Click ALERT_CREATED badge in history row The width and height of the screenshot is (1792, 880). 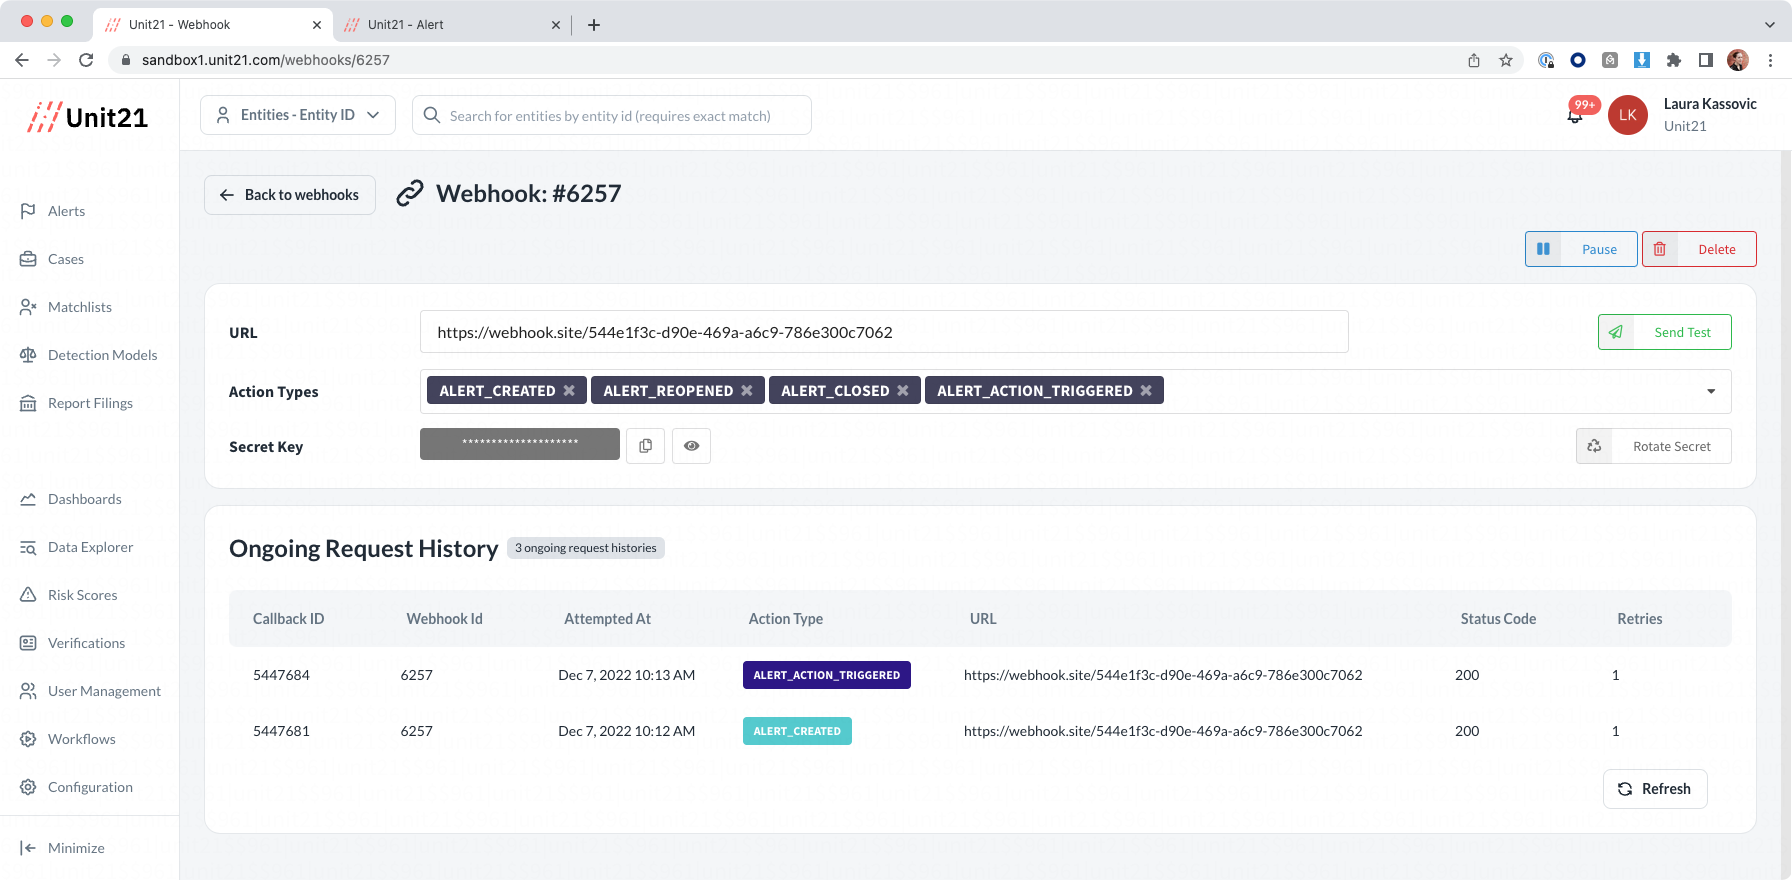(797, 731)
